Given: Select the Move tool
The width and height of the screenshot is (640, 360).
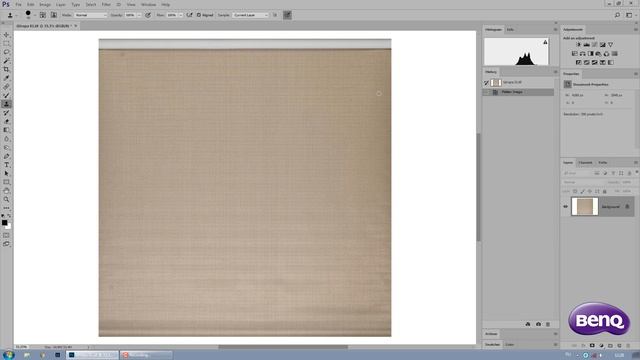Looking at the screenshot, I should [6, 35].
